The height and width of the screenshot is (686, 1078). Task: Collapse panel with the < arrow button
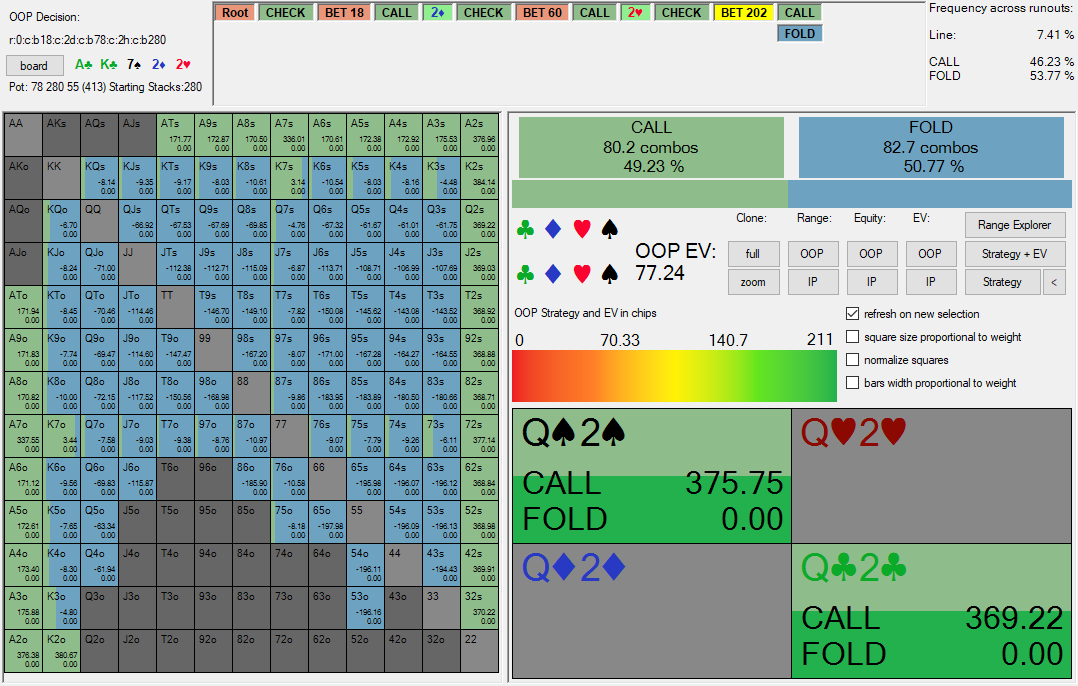[x=1053, y=282]
